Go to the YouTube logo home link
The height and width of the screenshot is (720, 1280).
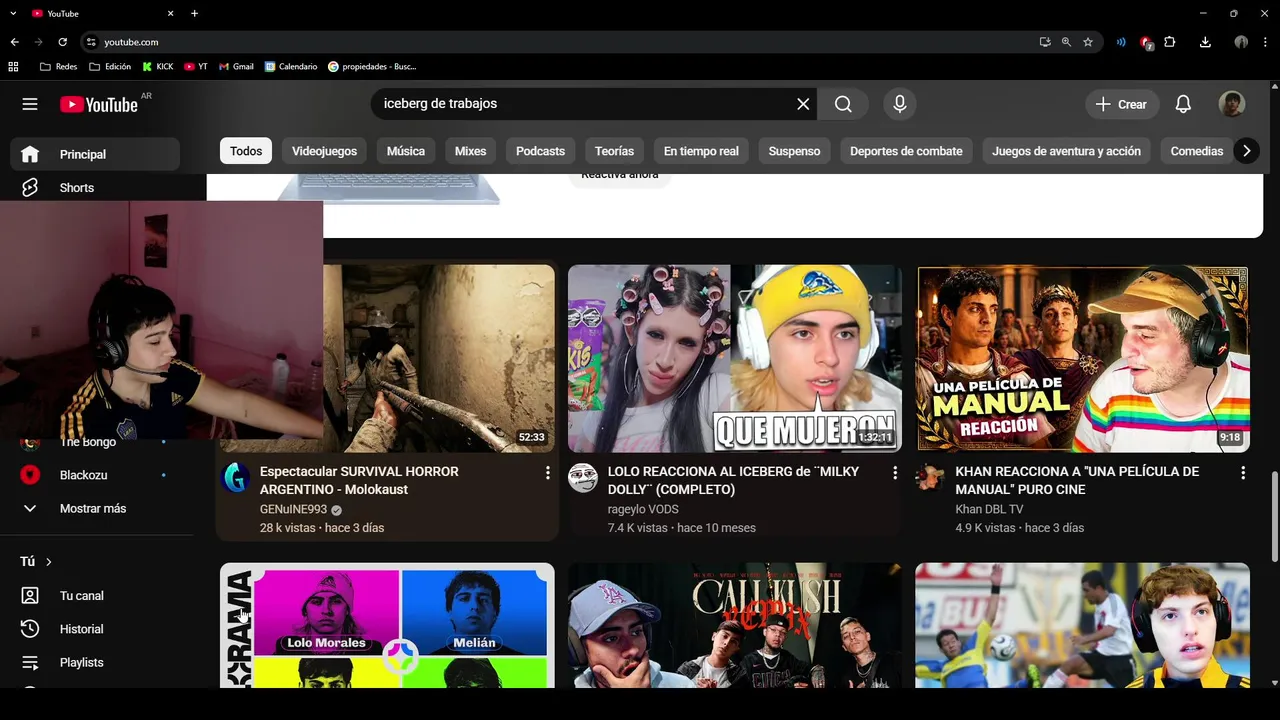coord(99,104)
